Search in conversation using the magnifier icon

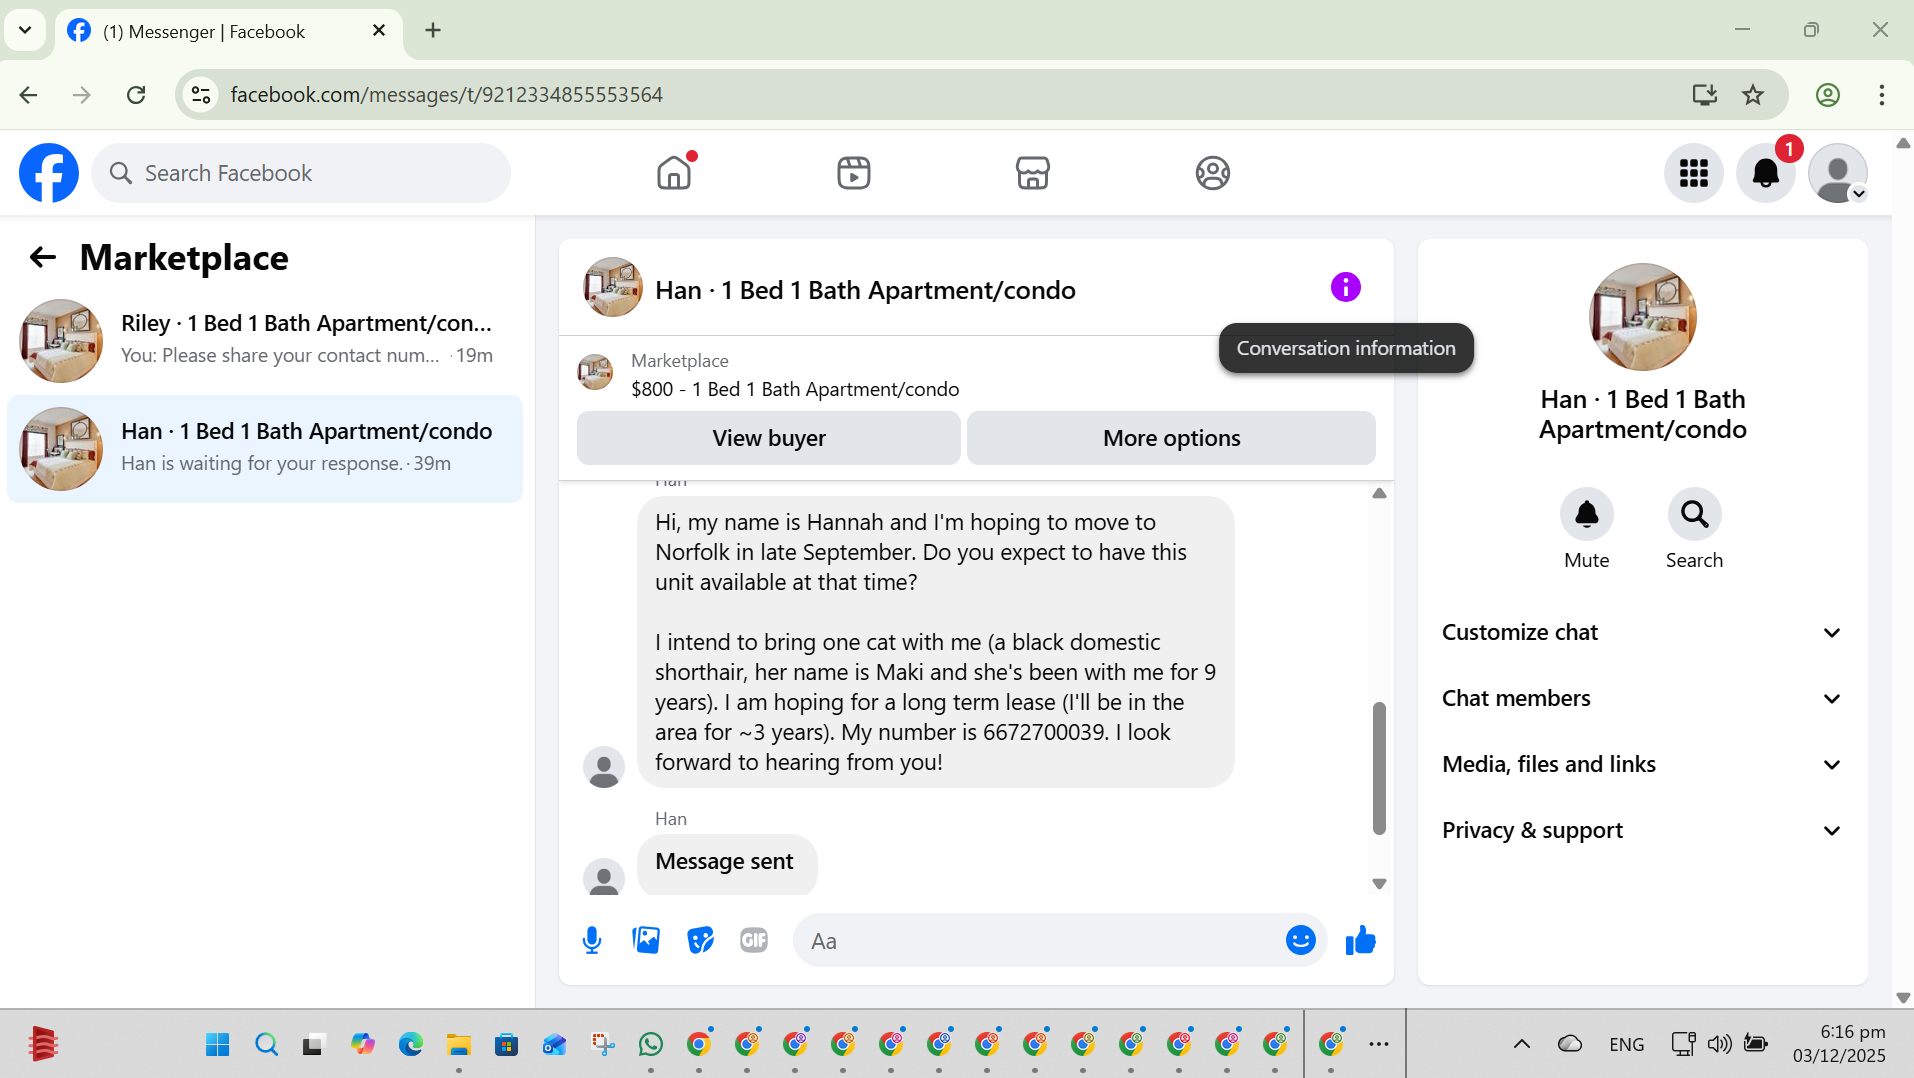coord(1695,515)
